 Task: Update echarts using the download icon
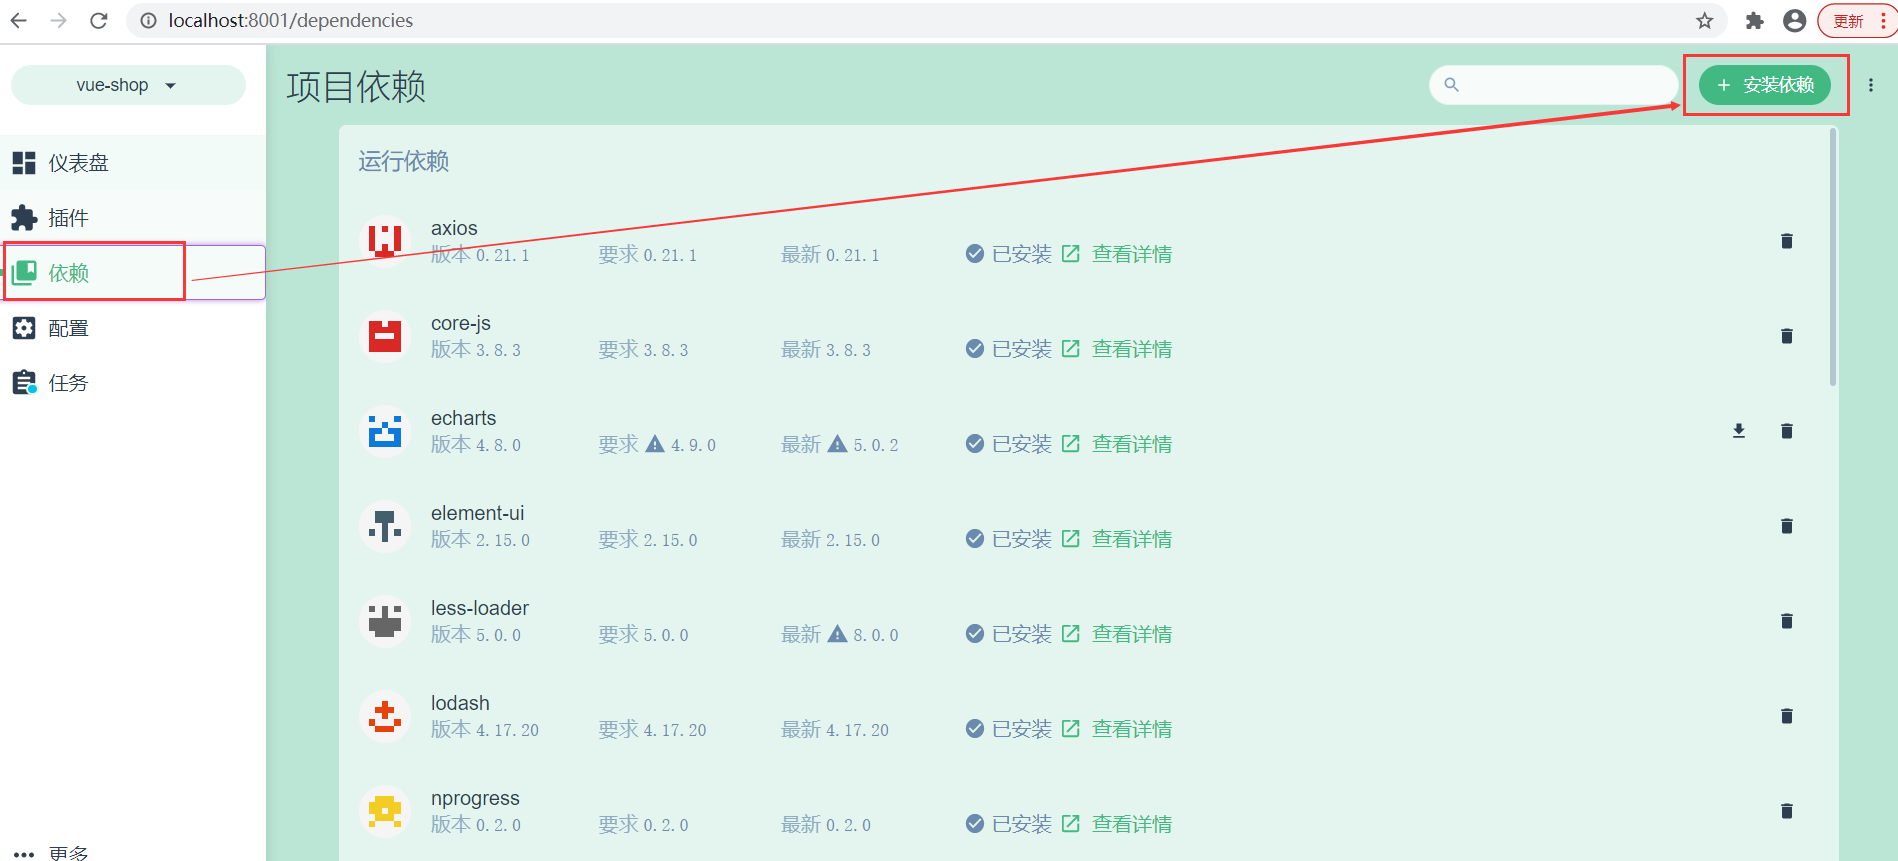point(1739,431)
